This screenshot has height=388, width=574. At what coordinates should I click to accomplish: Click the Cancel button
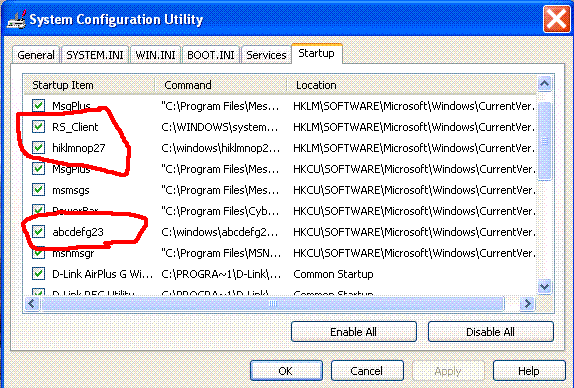[x=367, y=371]
